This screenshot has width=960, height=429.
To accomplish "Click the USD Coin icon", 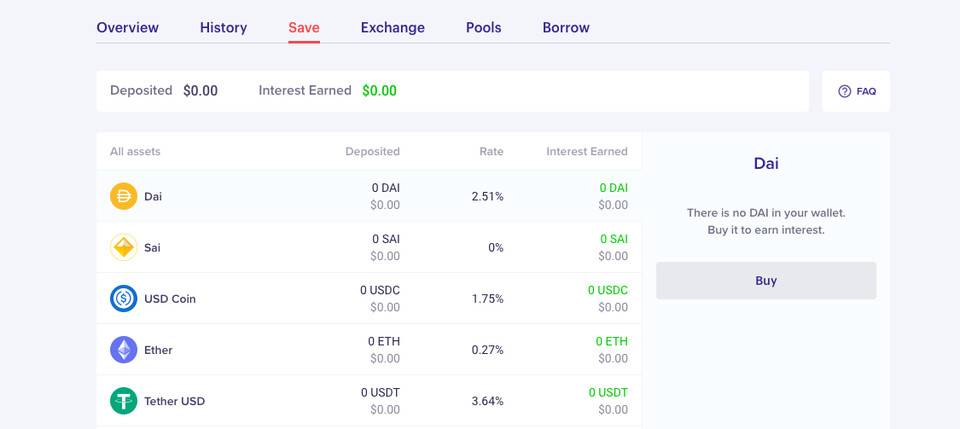I will [x=124, y=299].
